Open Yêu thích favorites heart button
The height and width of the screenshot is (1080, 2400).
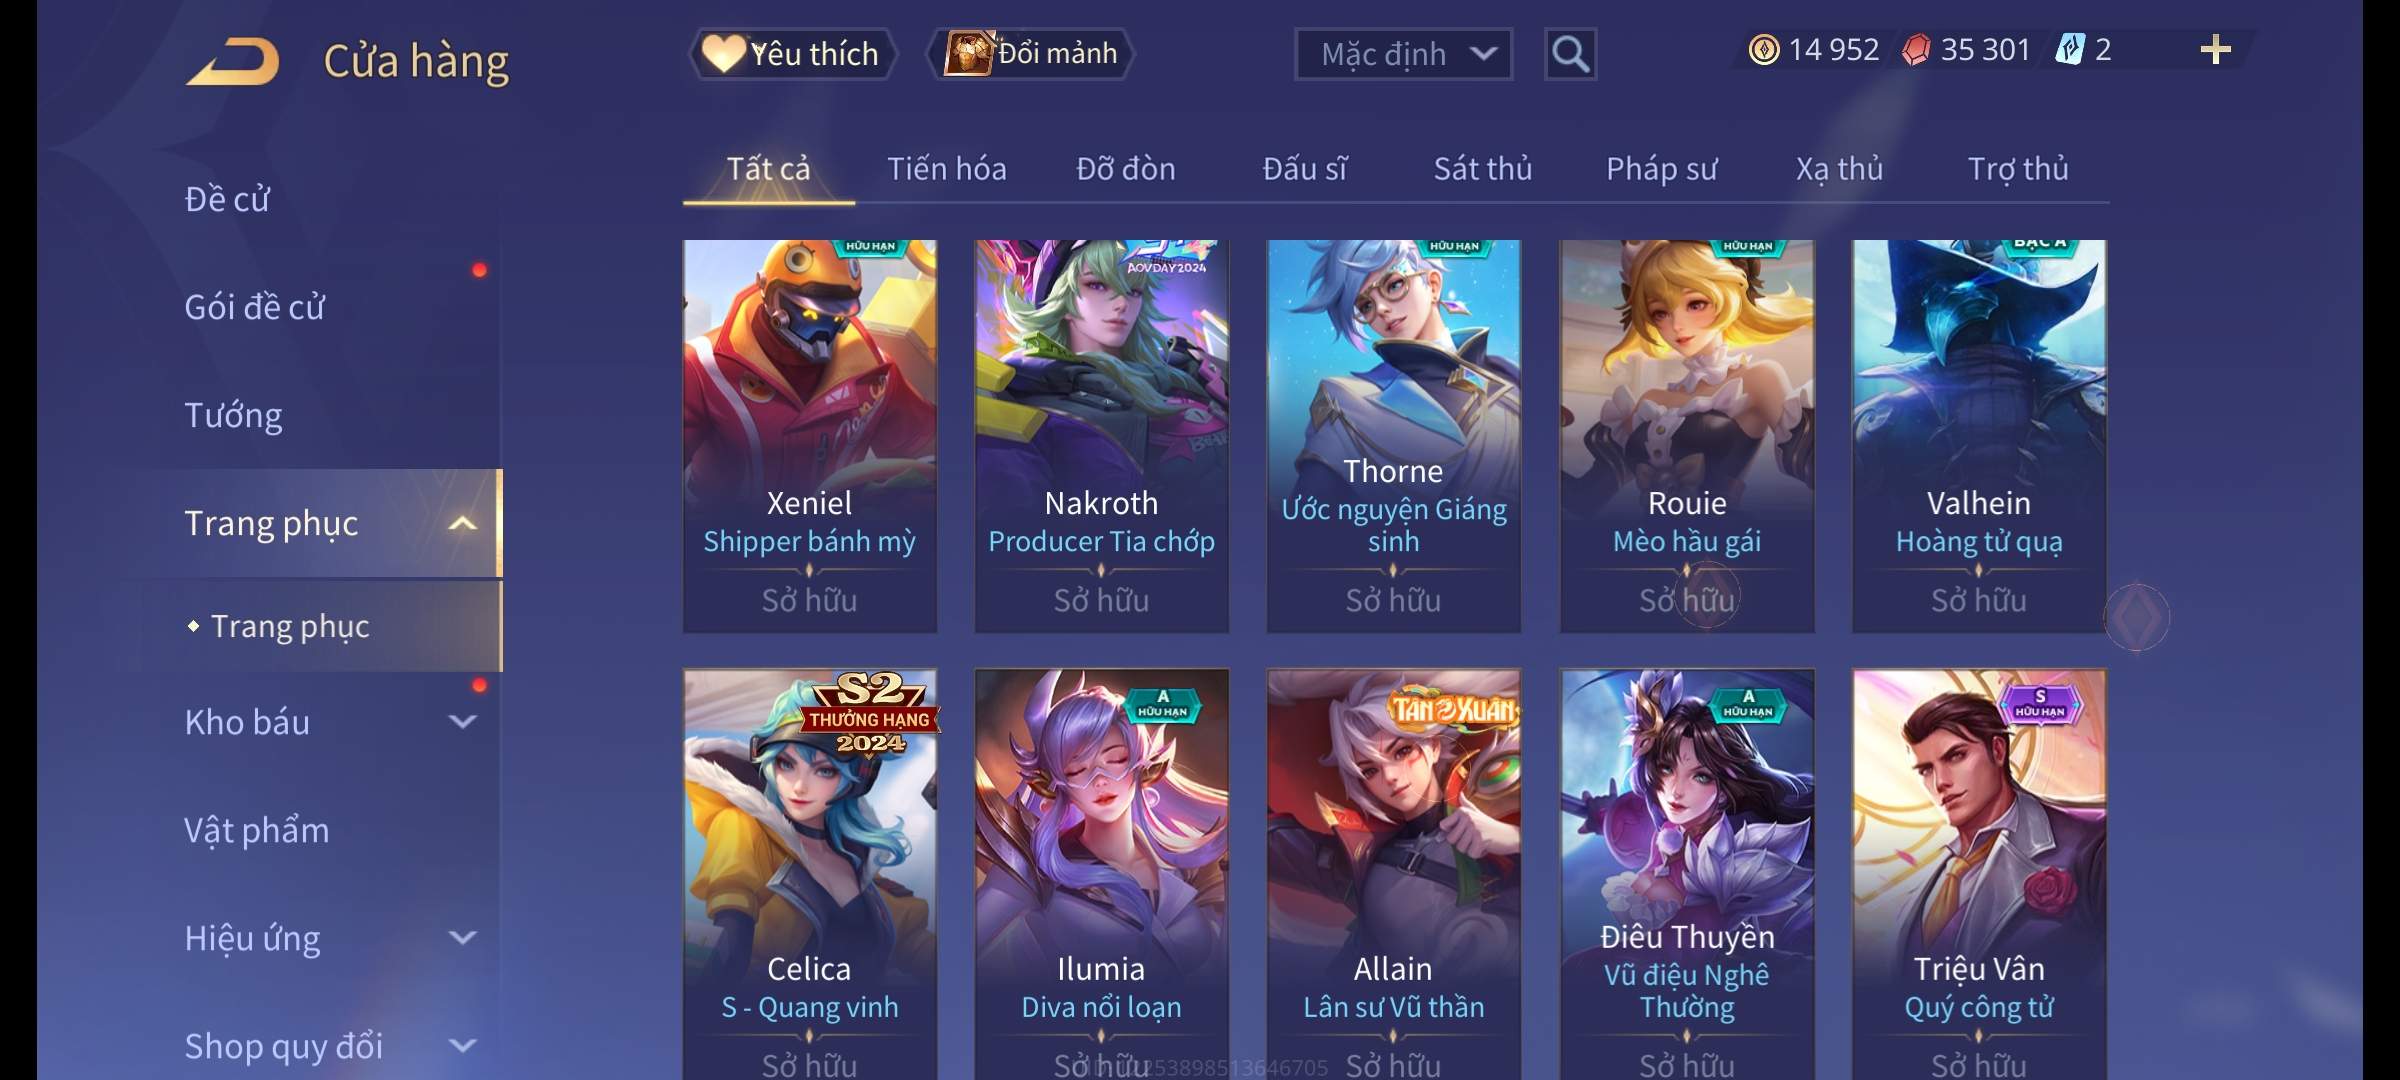point(791,54)
